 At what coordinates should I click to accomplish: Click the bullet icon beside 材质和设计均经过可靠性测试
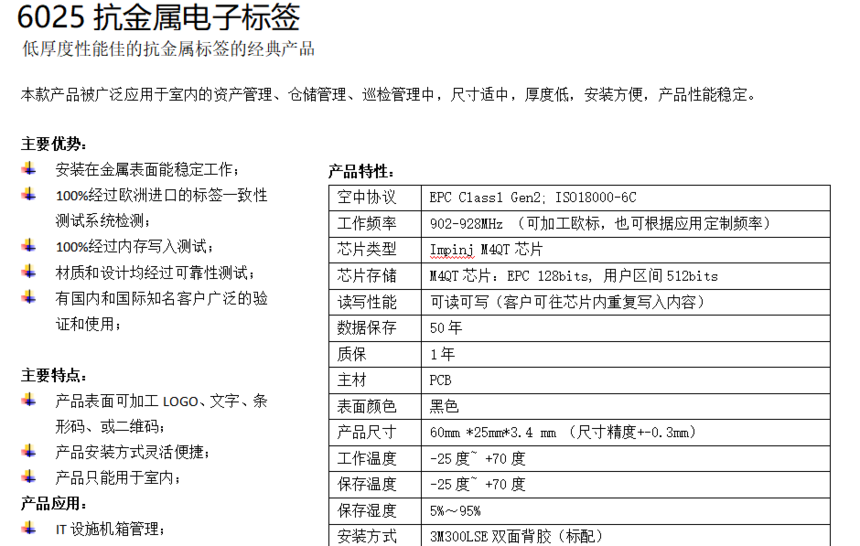click(29, 271)
